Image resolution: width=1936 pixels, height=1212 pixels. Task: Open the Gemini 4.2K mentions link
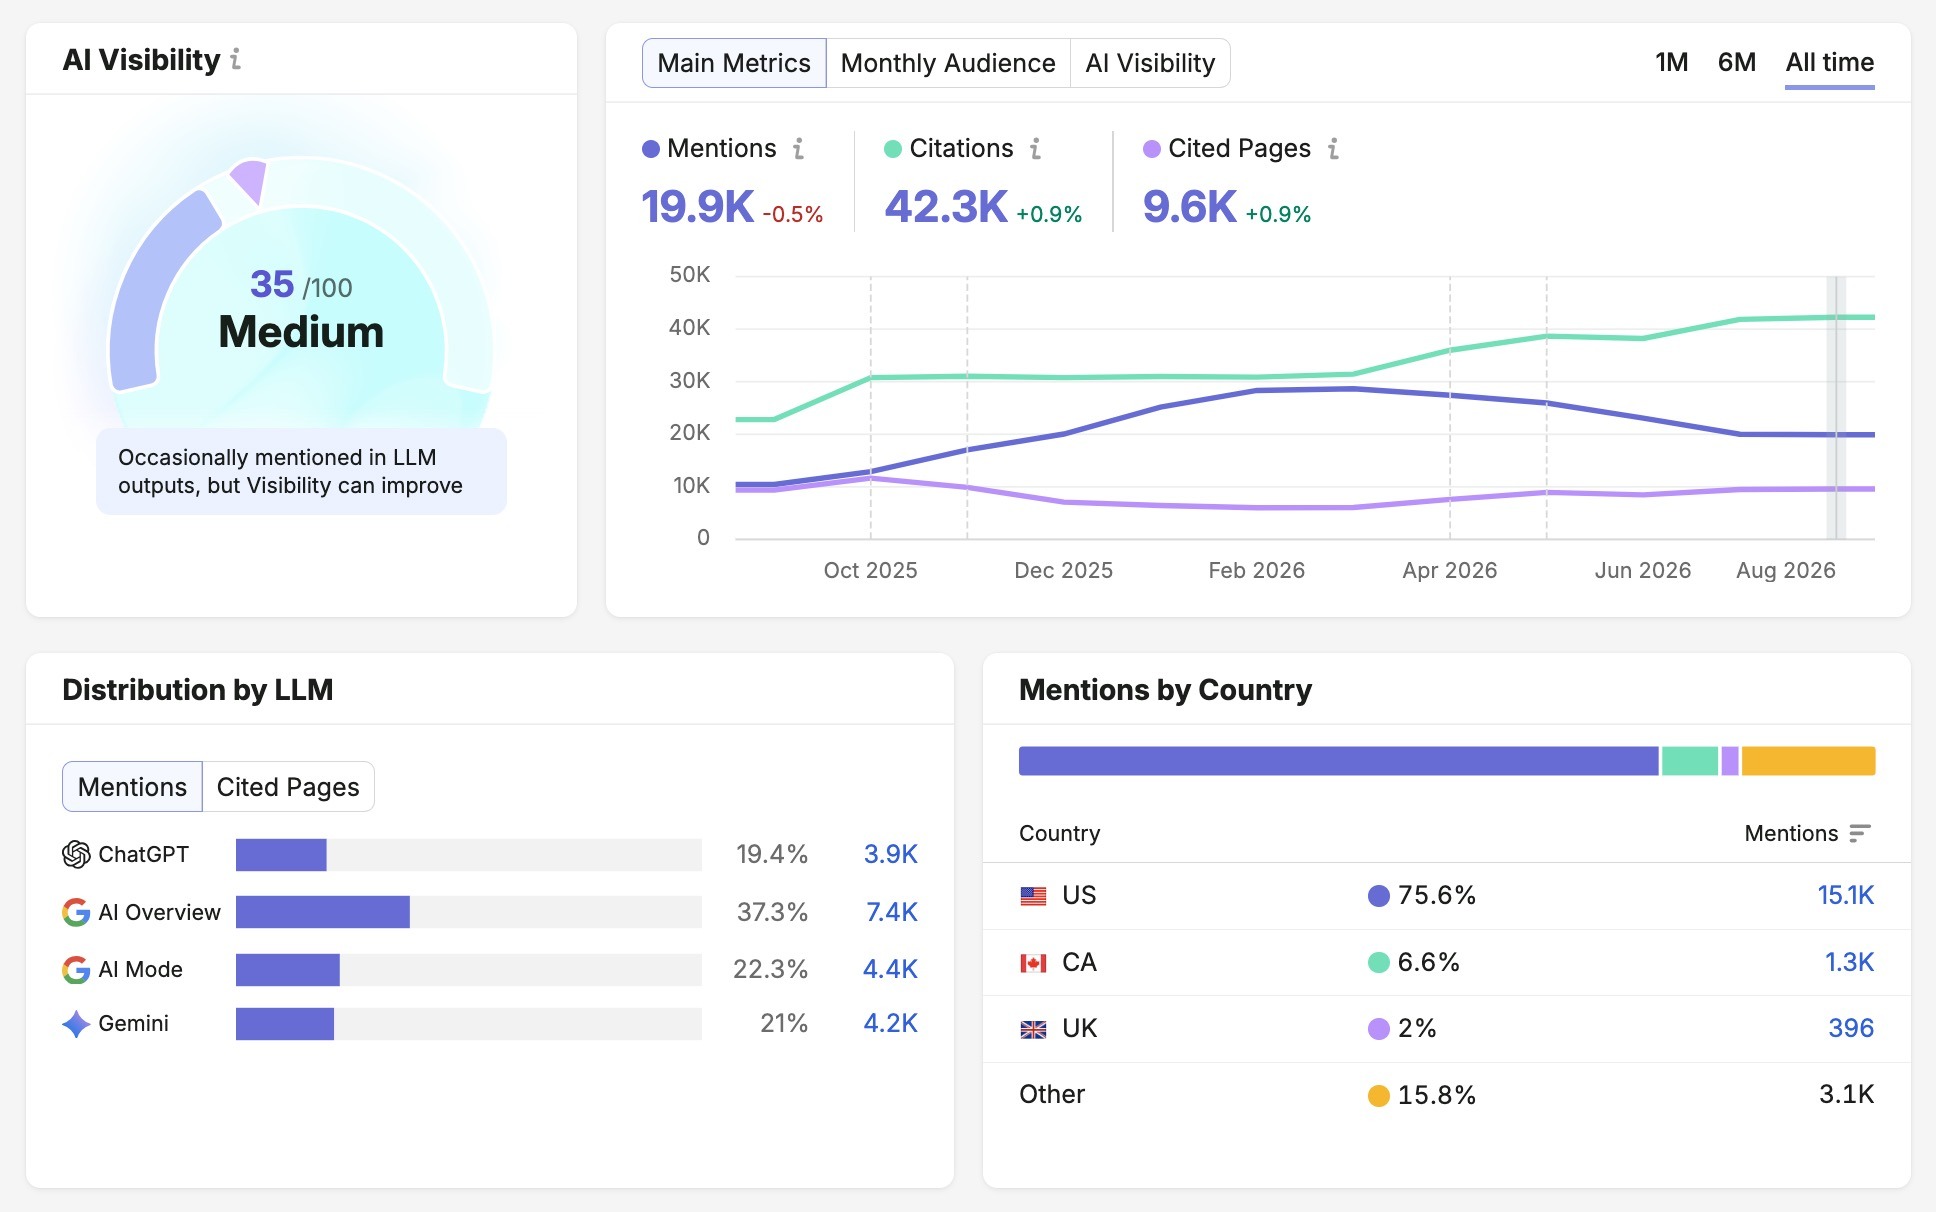point(890,1023)
